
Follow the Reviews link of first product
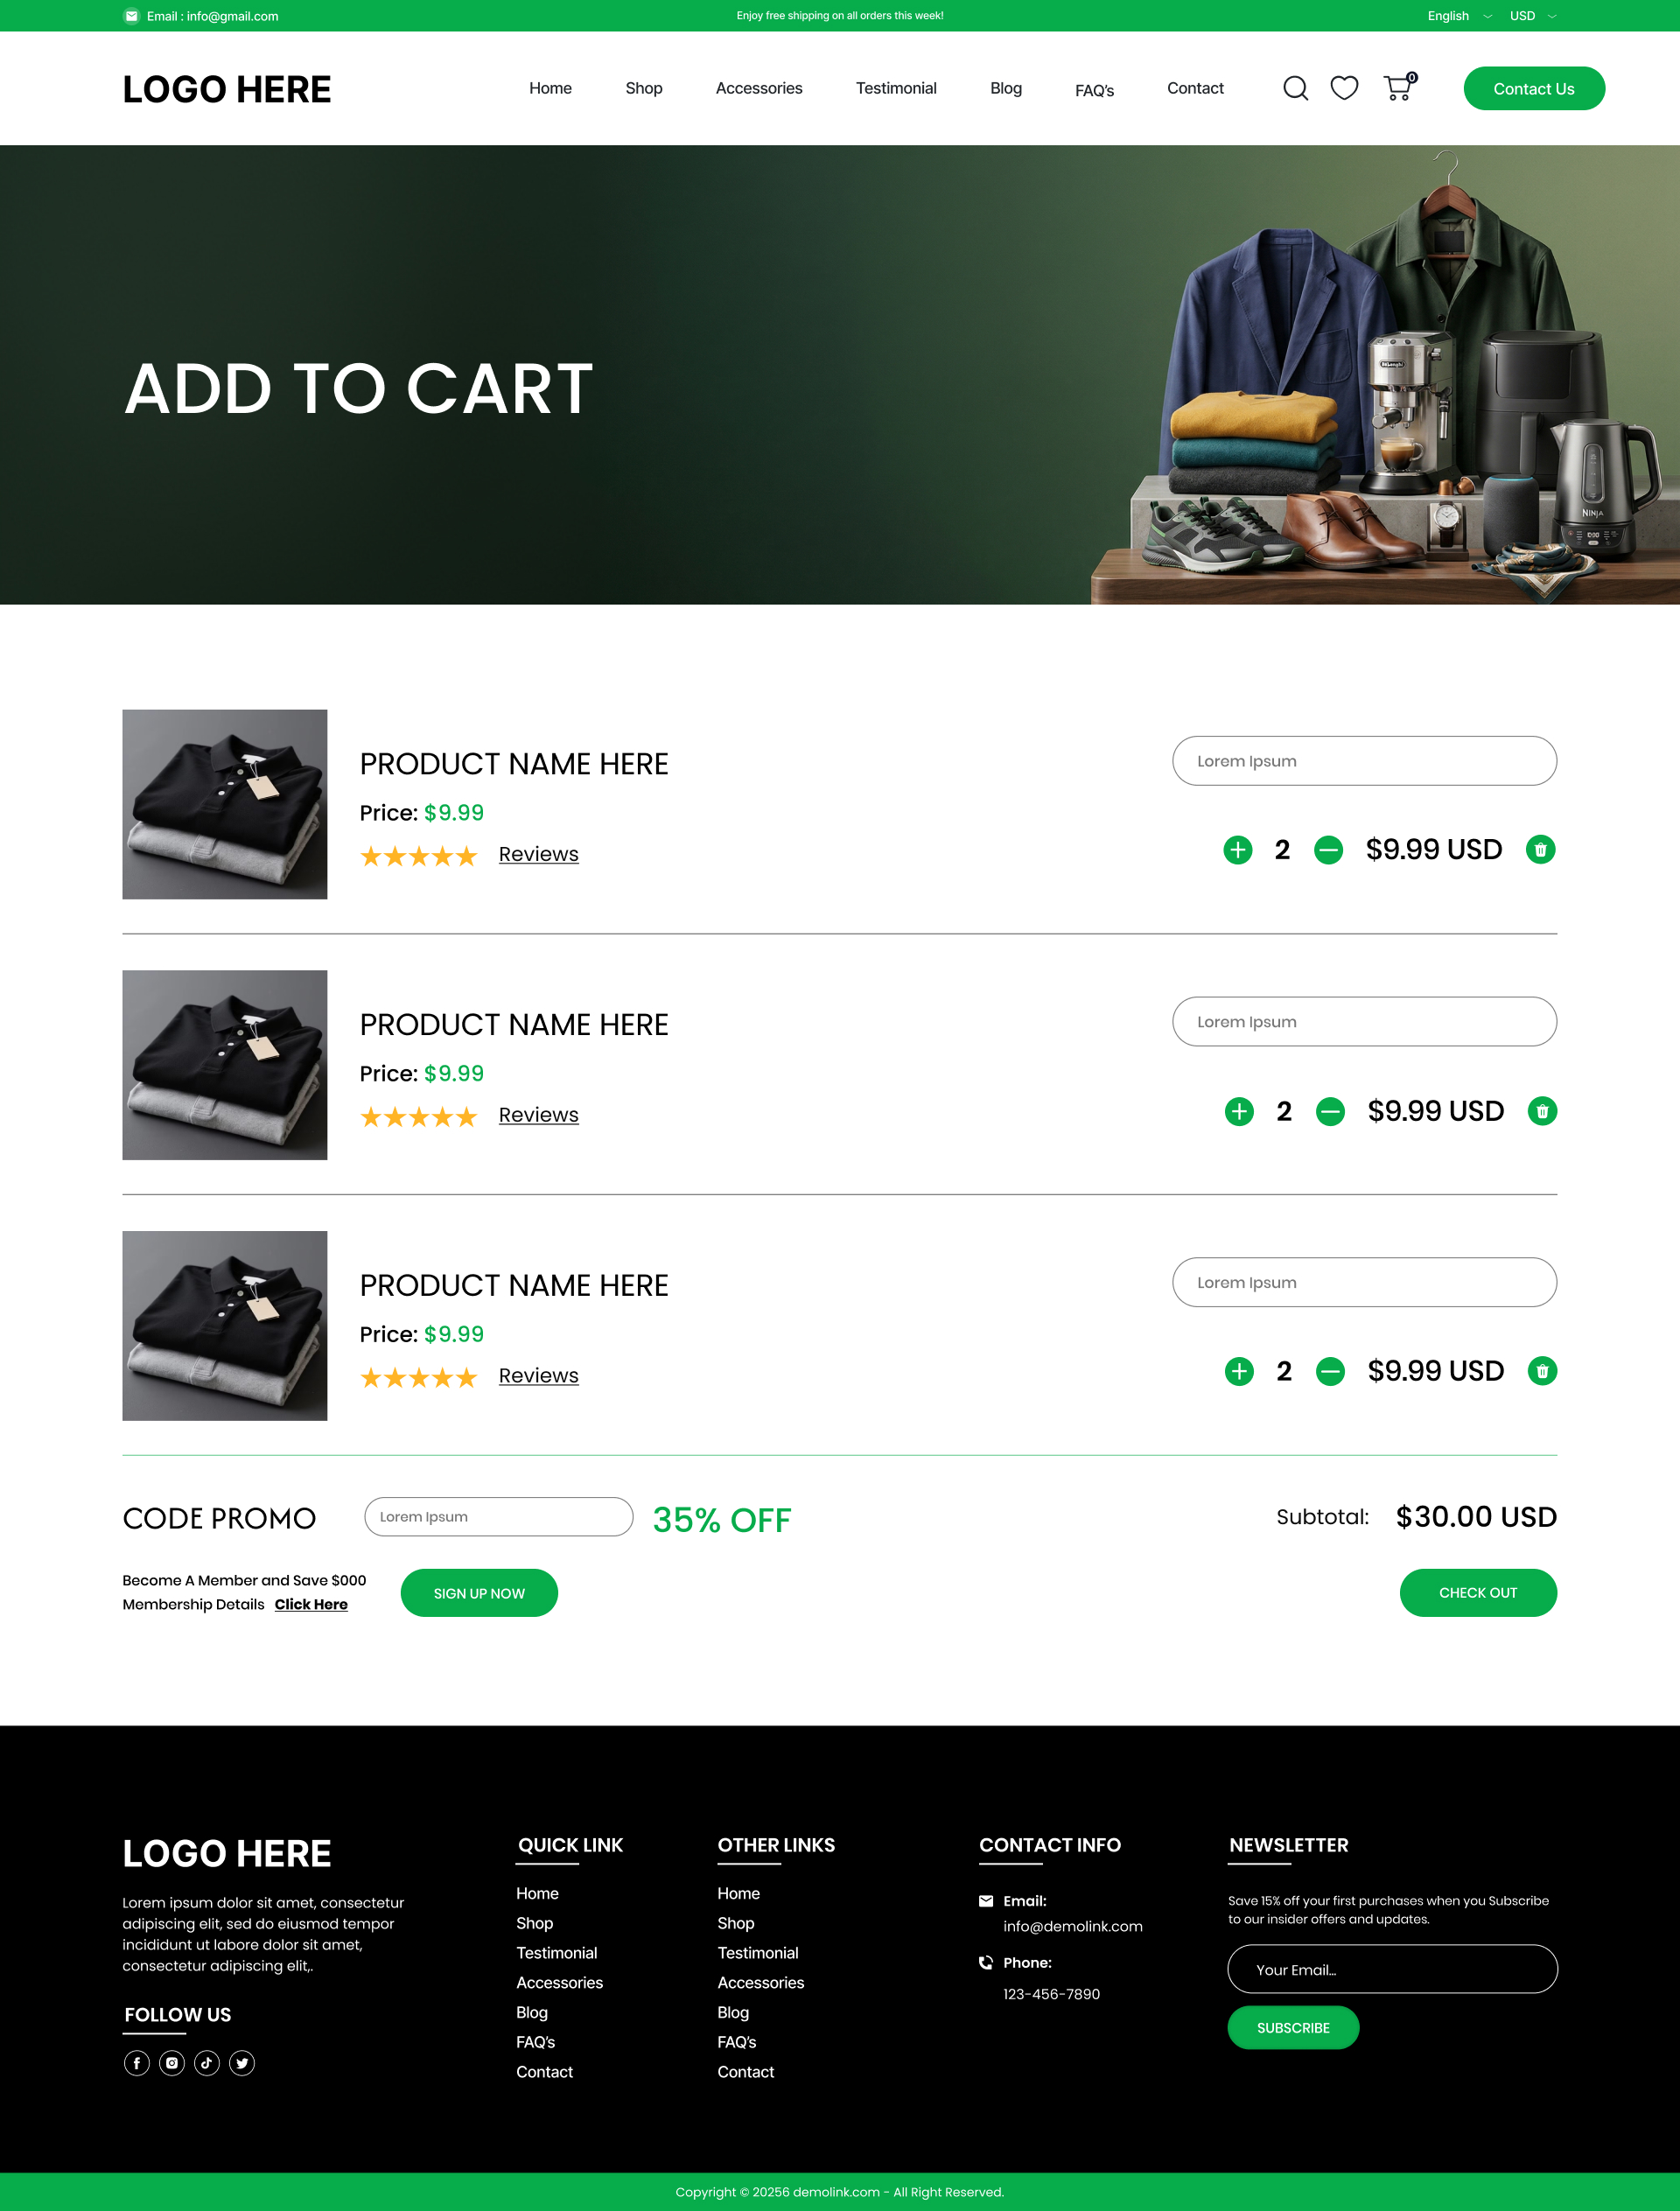pyautogui.click(x=539, y=854)
